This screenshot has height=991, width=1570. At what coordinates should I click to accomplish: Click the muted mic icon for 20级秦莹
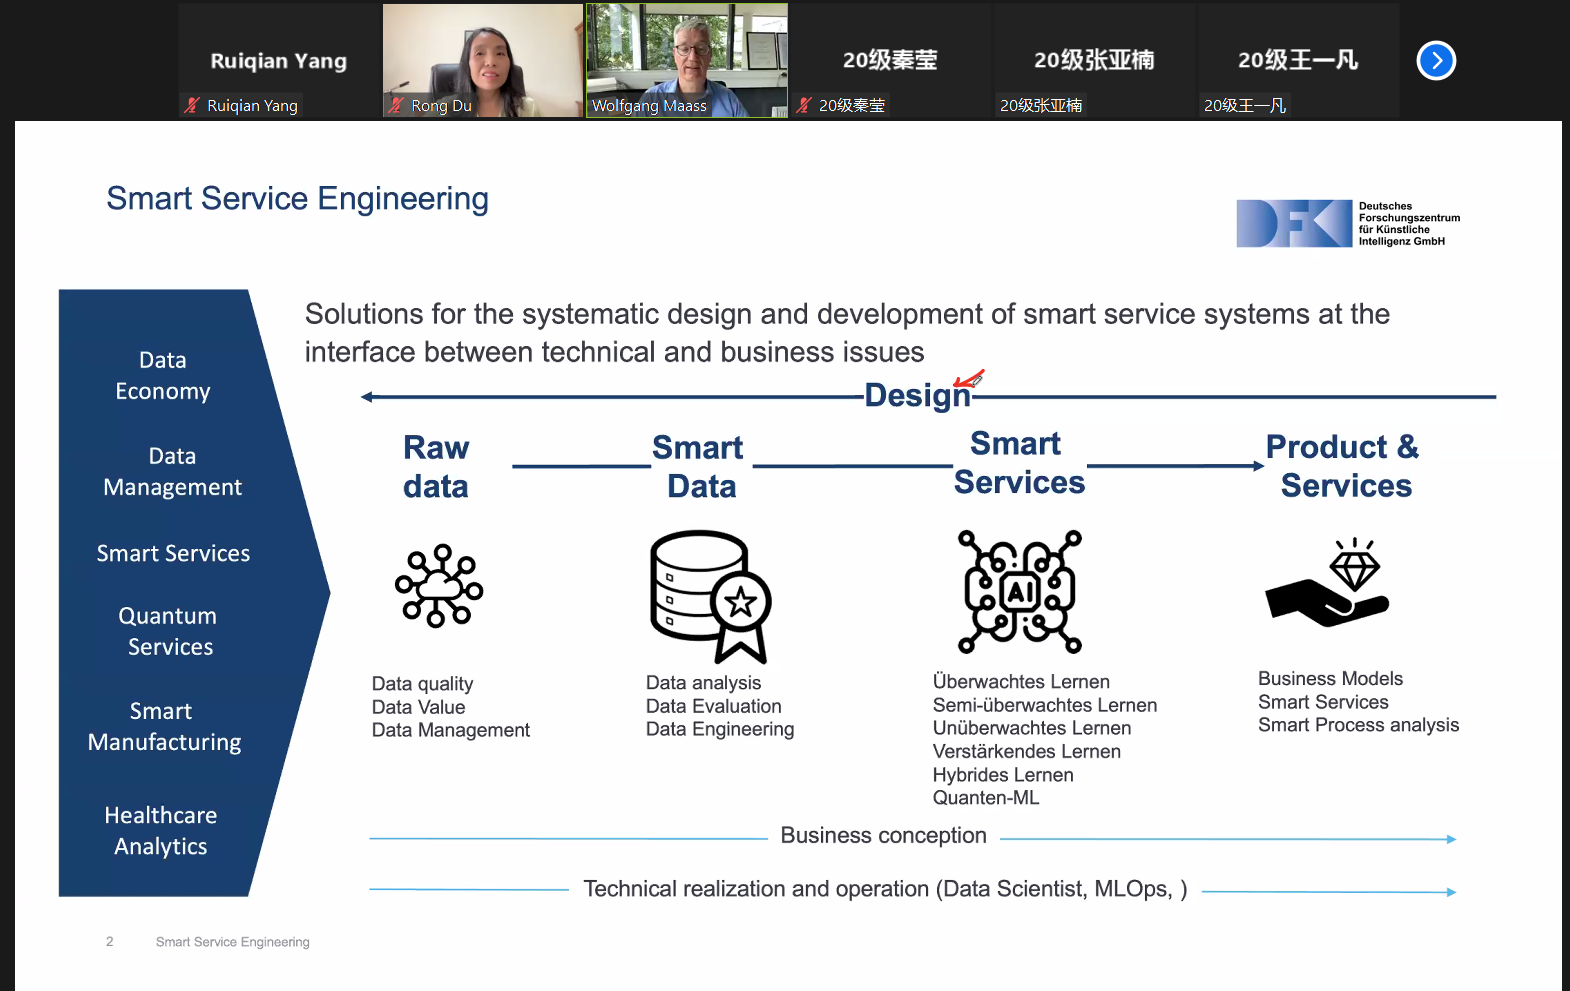(804, 105)
